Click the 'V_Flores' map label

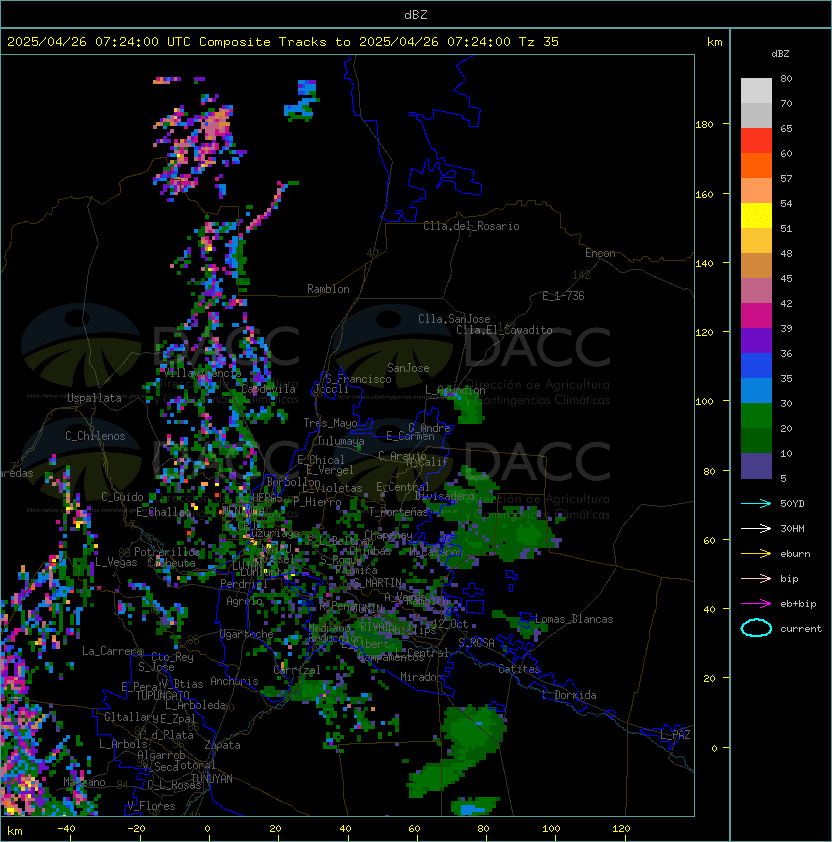(x=151, y=806)
